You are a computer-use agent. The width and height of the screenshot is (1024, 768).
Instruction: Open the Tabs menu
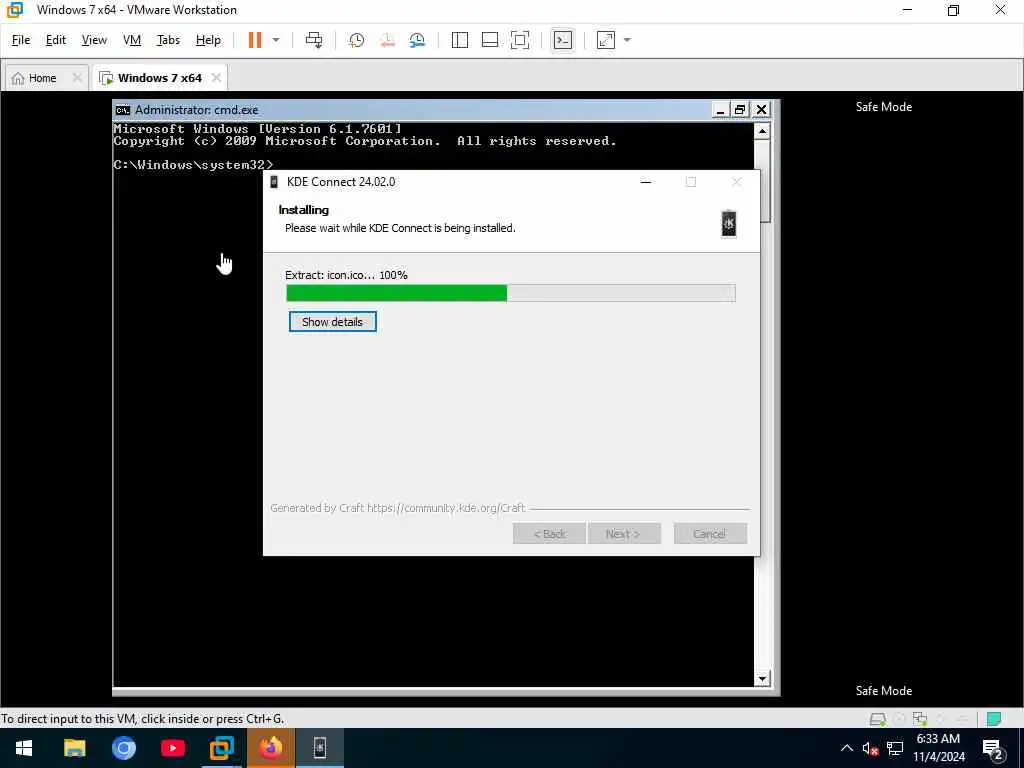168,40
